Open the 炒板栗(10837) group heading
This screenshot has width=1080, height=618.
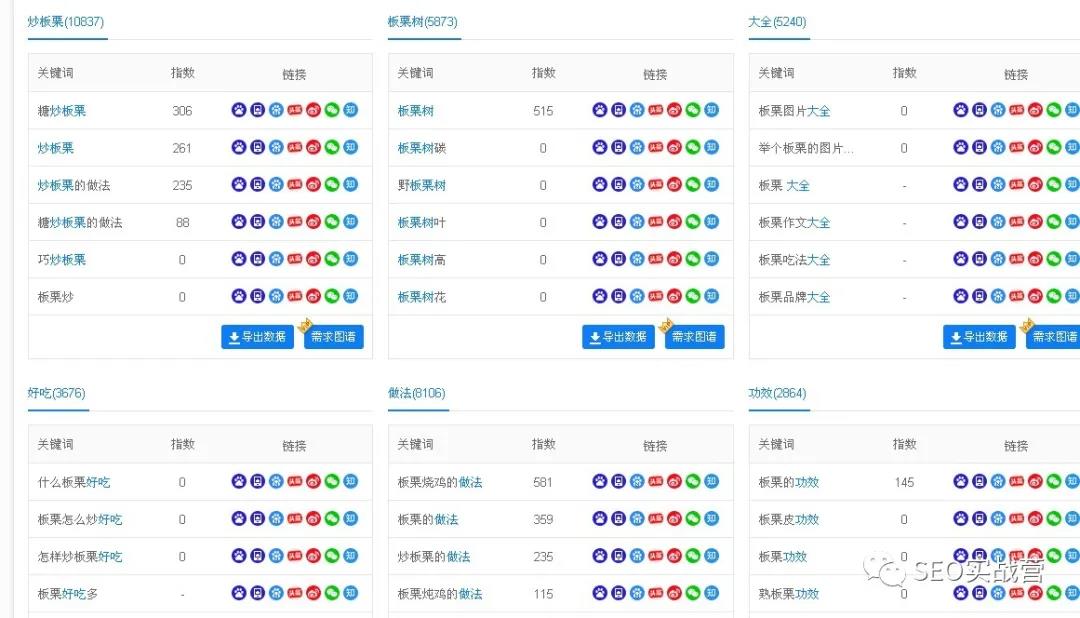pyautogui.click(x=66, y=20)
